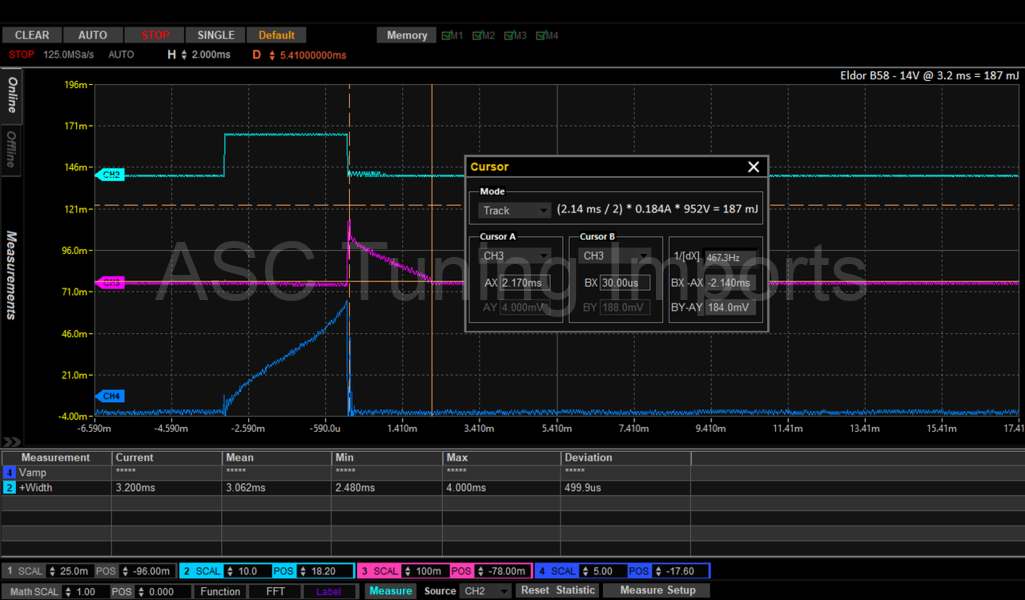Click Reset Statistic

click(558, 590)
